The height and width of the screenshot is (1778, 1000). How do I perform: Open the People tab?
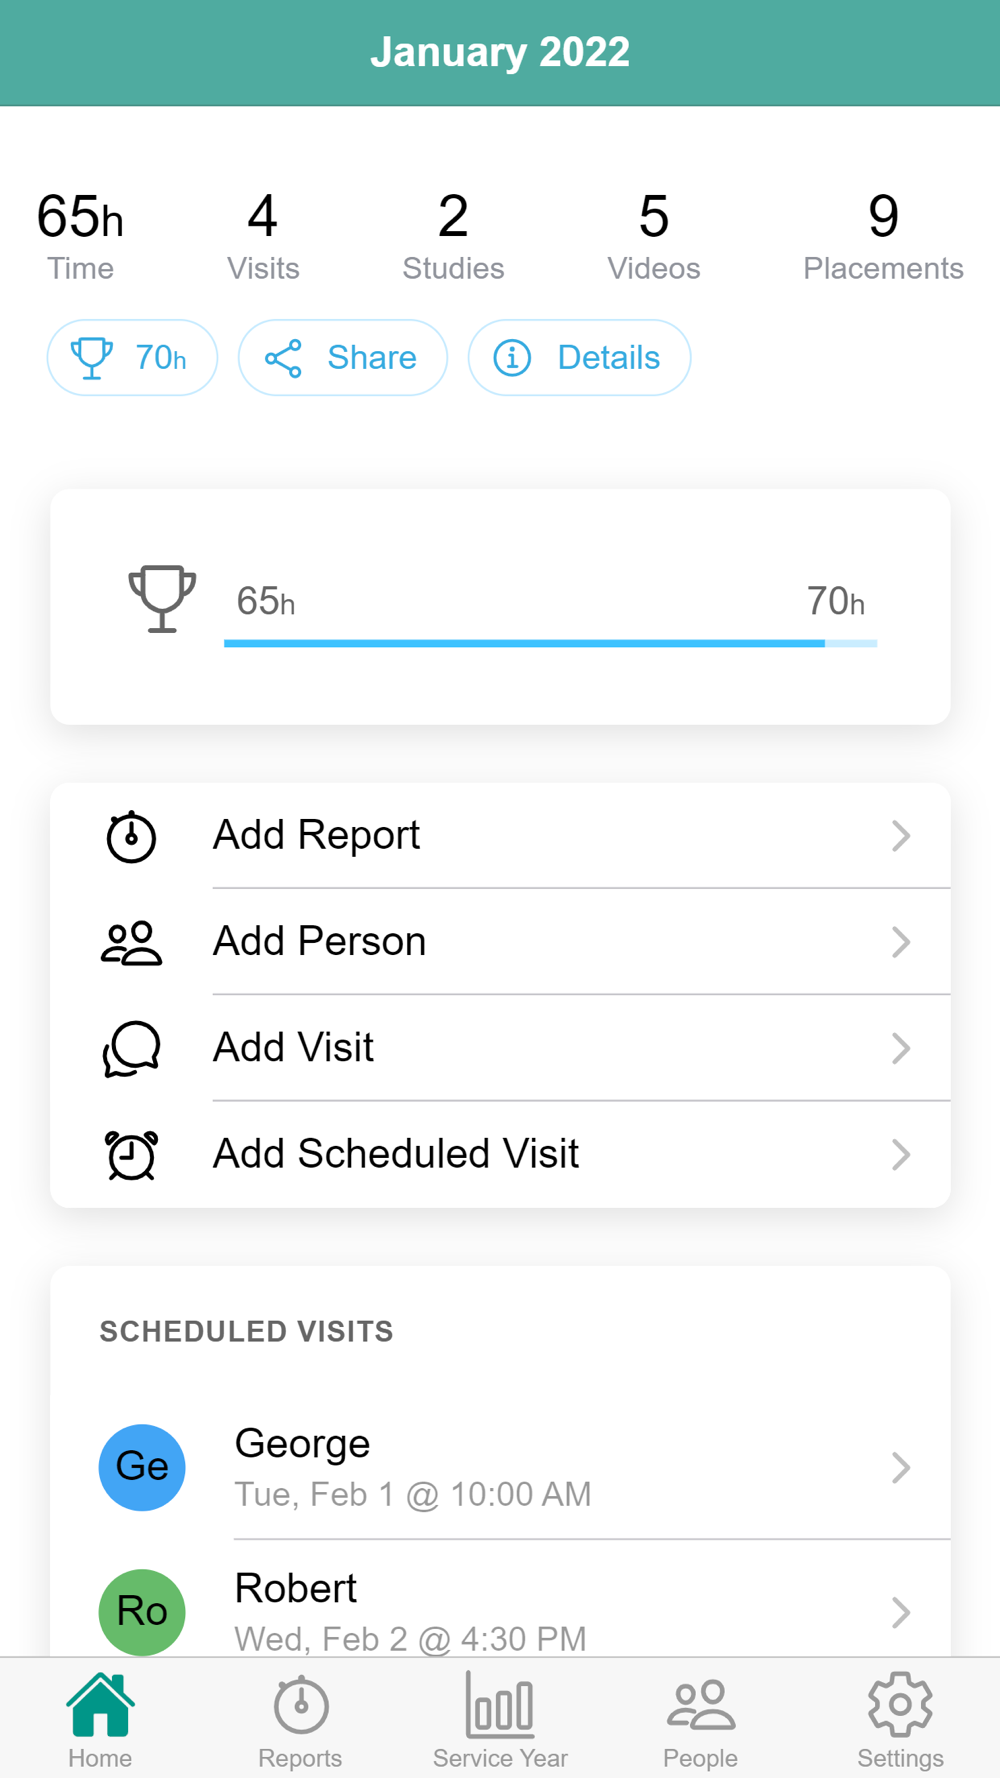coord(700,1720)
